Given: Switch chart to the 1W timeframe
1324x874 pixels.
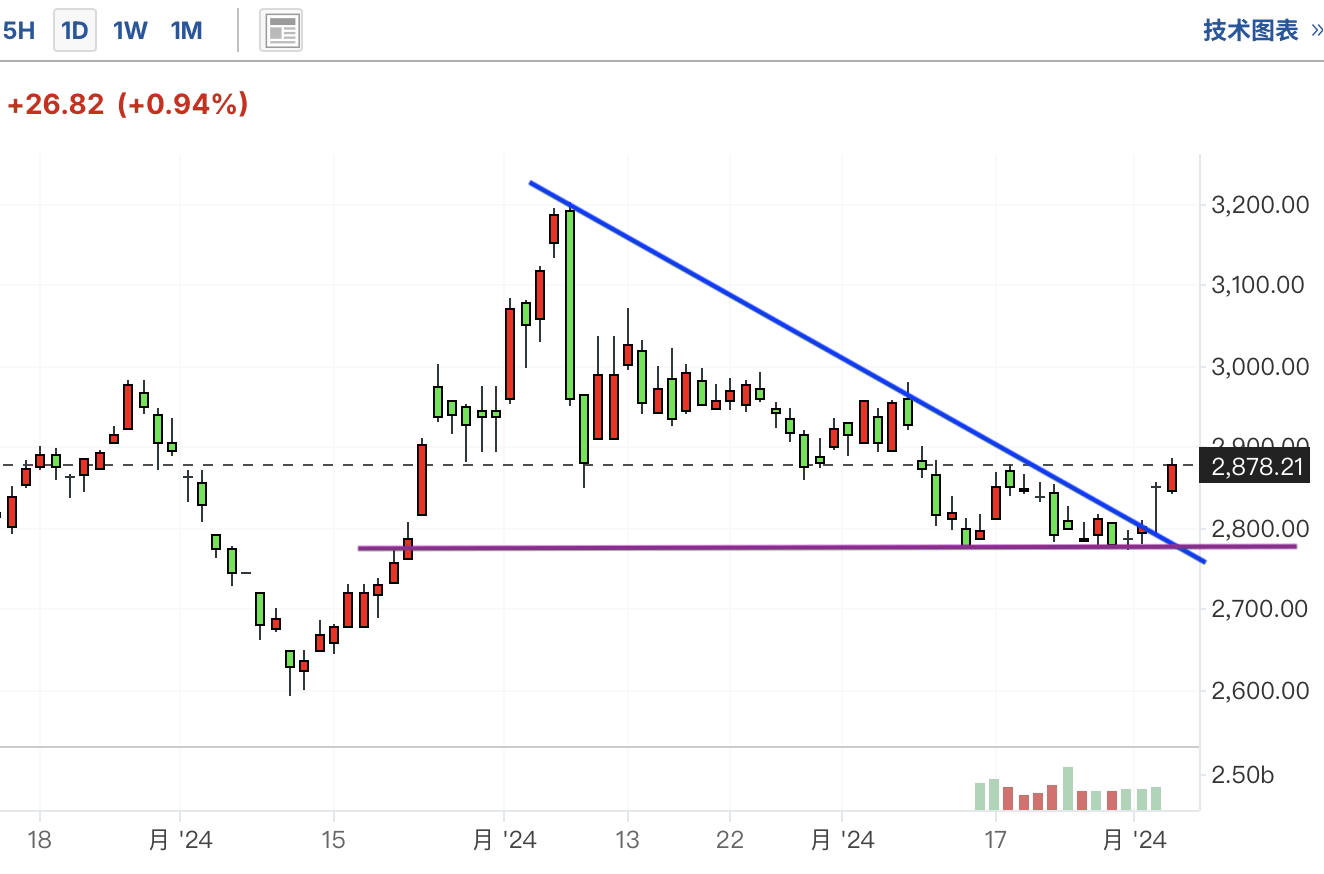Looking at the screenshot, I should pos(130,31).
